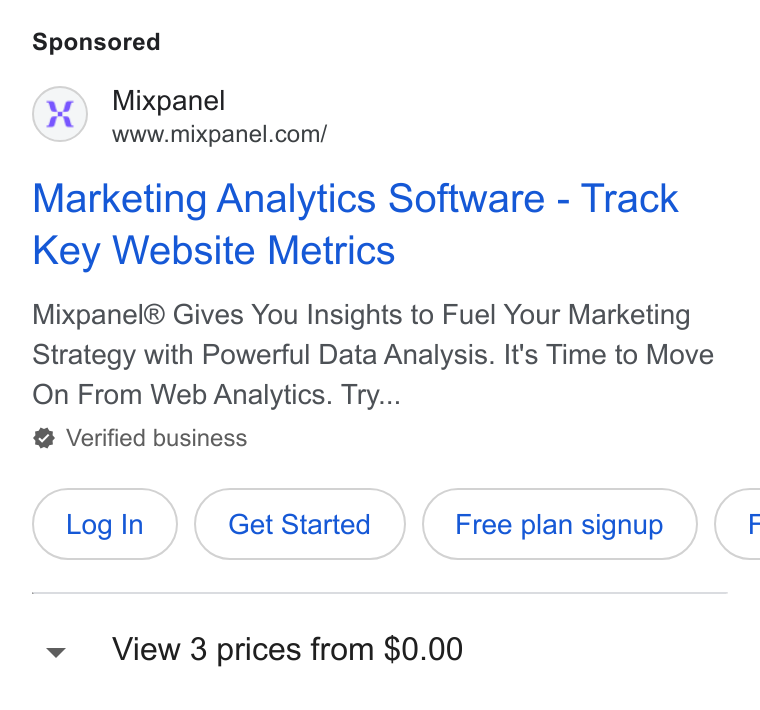Visit the www.mixpanel.com/ URL
This screenshot has height=710, width=760.
coord(220,134)
